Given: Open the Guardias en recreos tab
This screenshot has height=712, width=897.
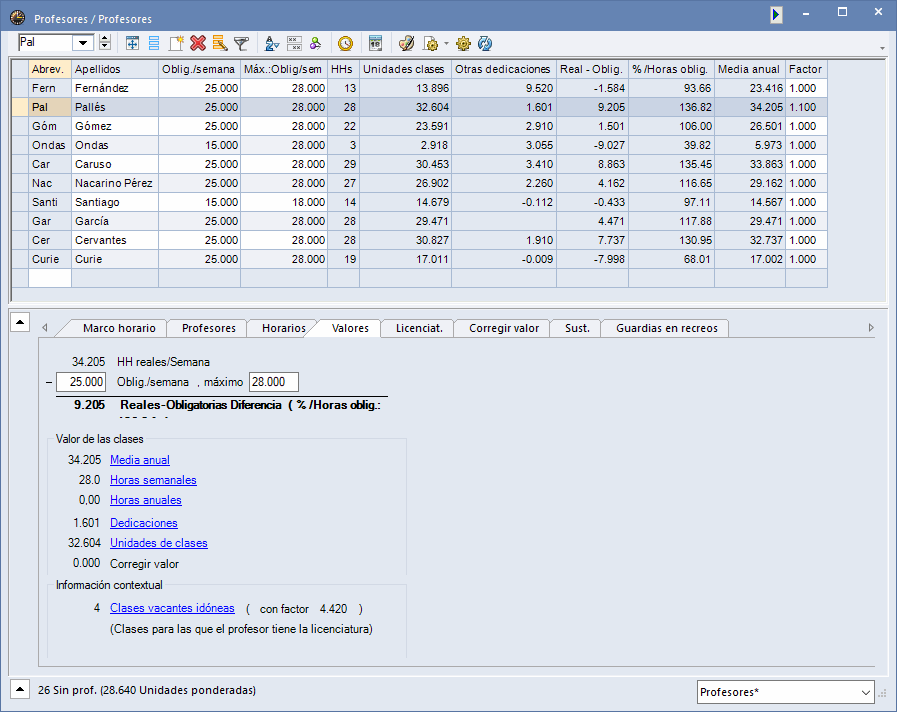Looking at the screenshot, I should tap(666, 328).
